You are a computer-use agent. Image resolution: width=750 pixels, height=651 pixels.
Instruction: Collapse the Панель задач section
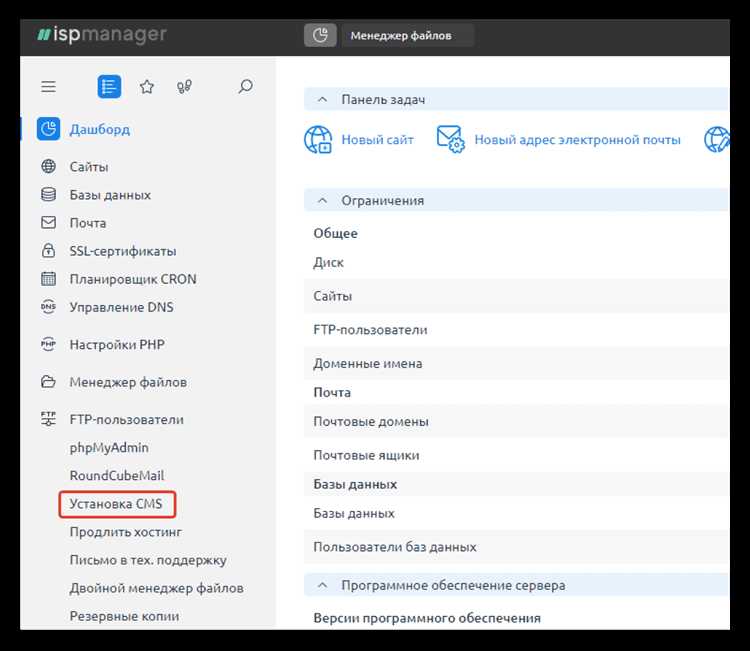coord(322,100)
